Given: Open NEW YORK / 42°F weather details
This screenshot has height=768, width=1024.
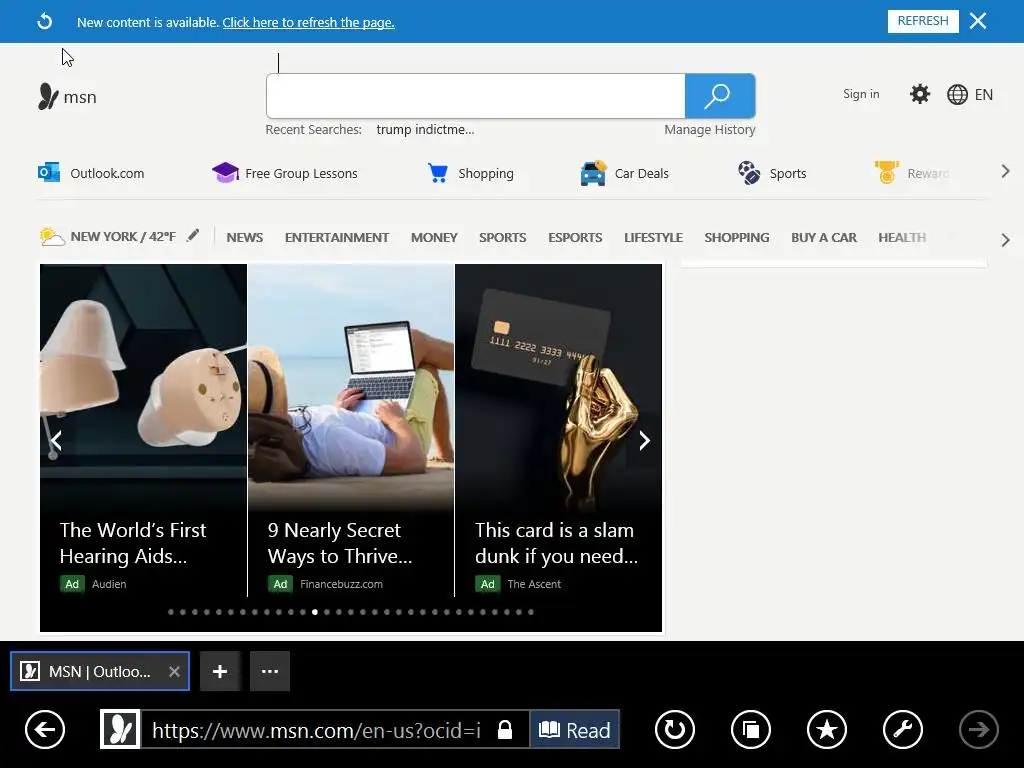Looking at the screenshot, I should (123, 236).
